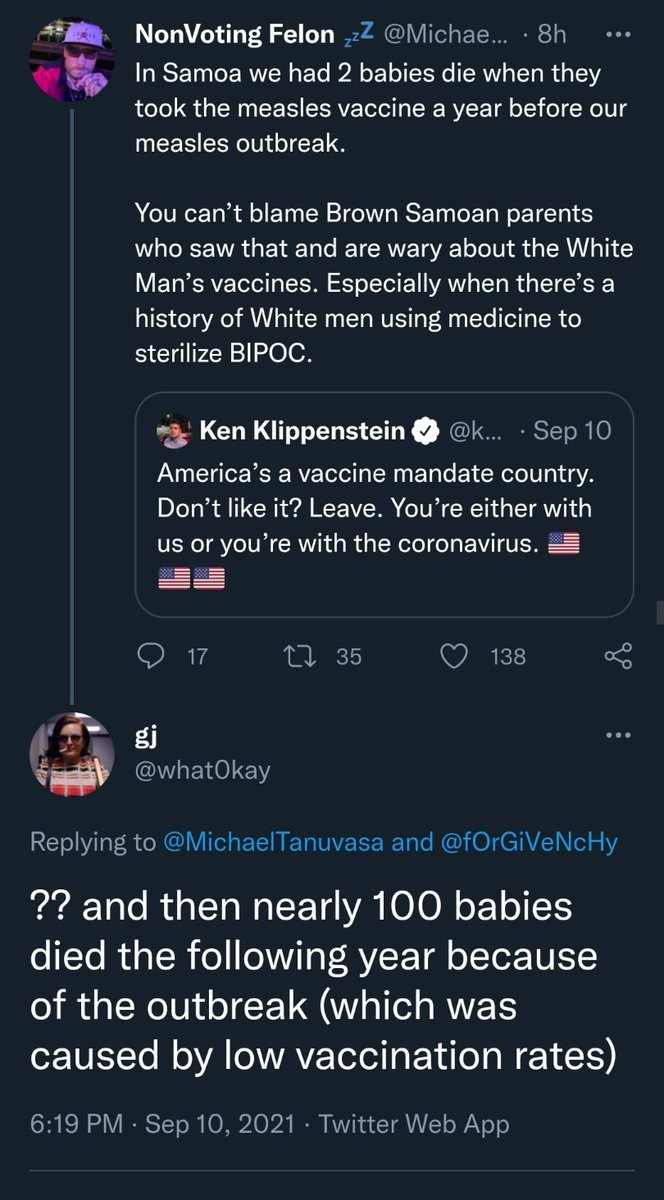Click the 8h timestamp
The image size is (664, 1200).
point(552,34)
